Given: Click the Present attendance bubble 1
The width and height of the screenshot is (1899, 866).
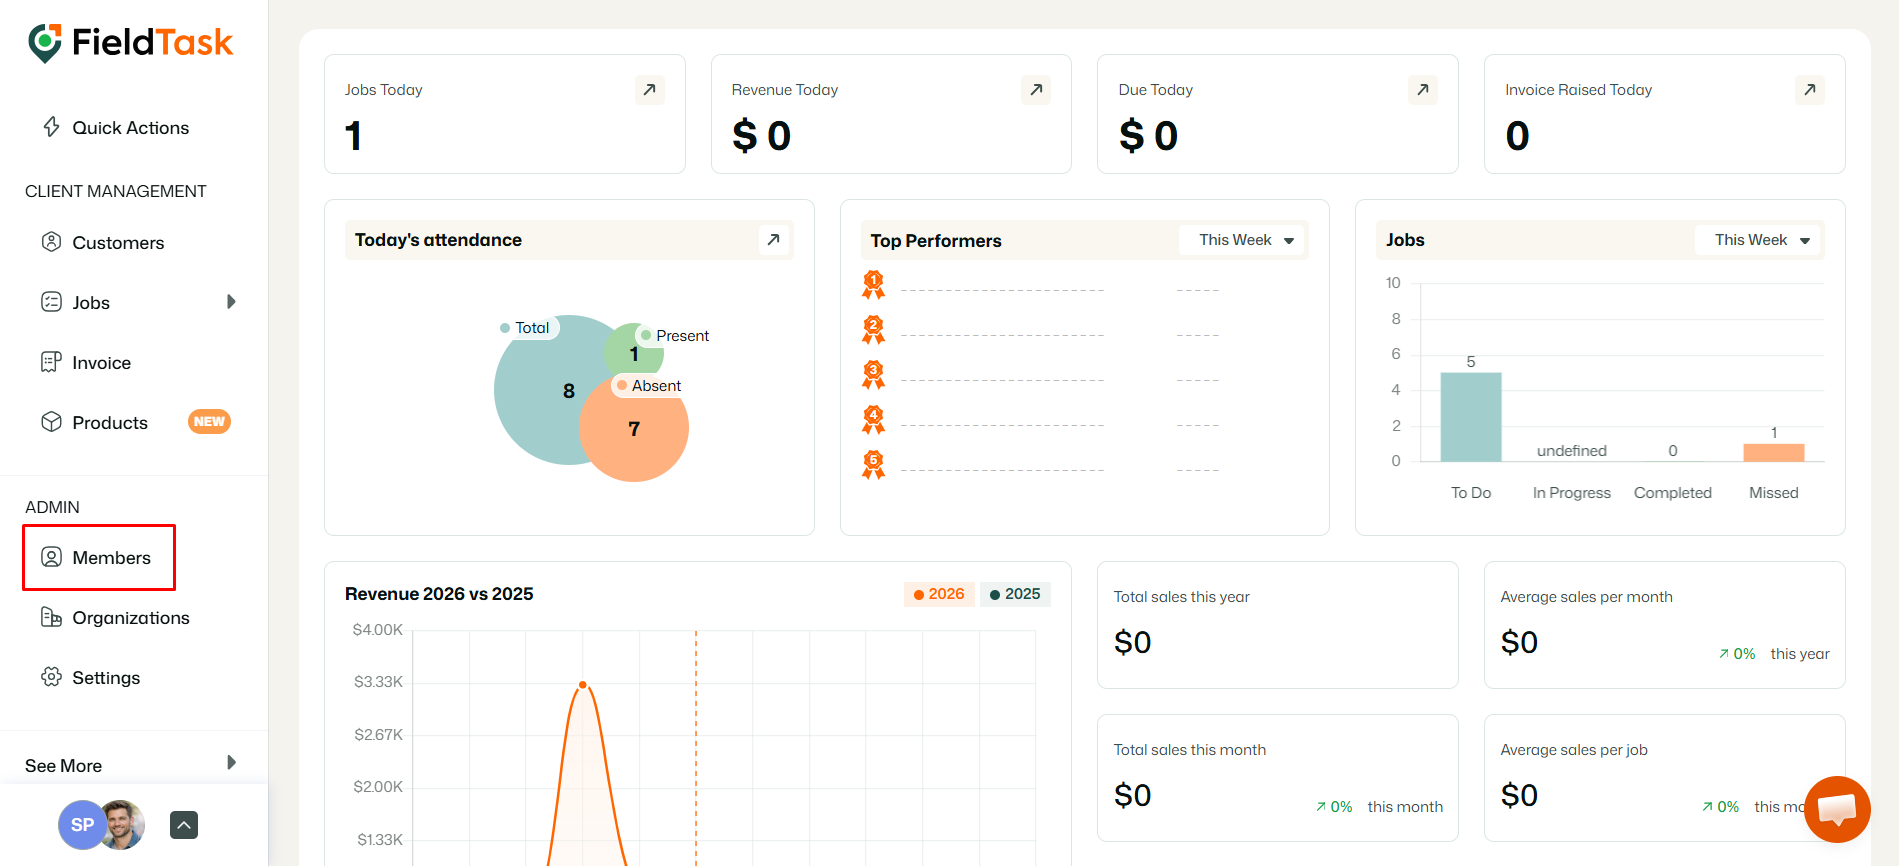Looking at the screenshot, I should click(634, 352).
